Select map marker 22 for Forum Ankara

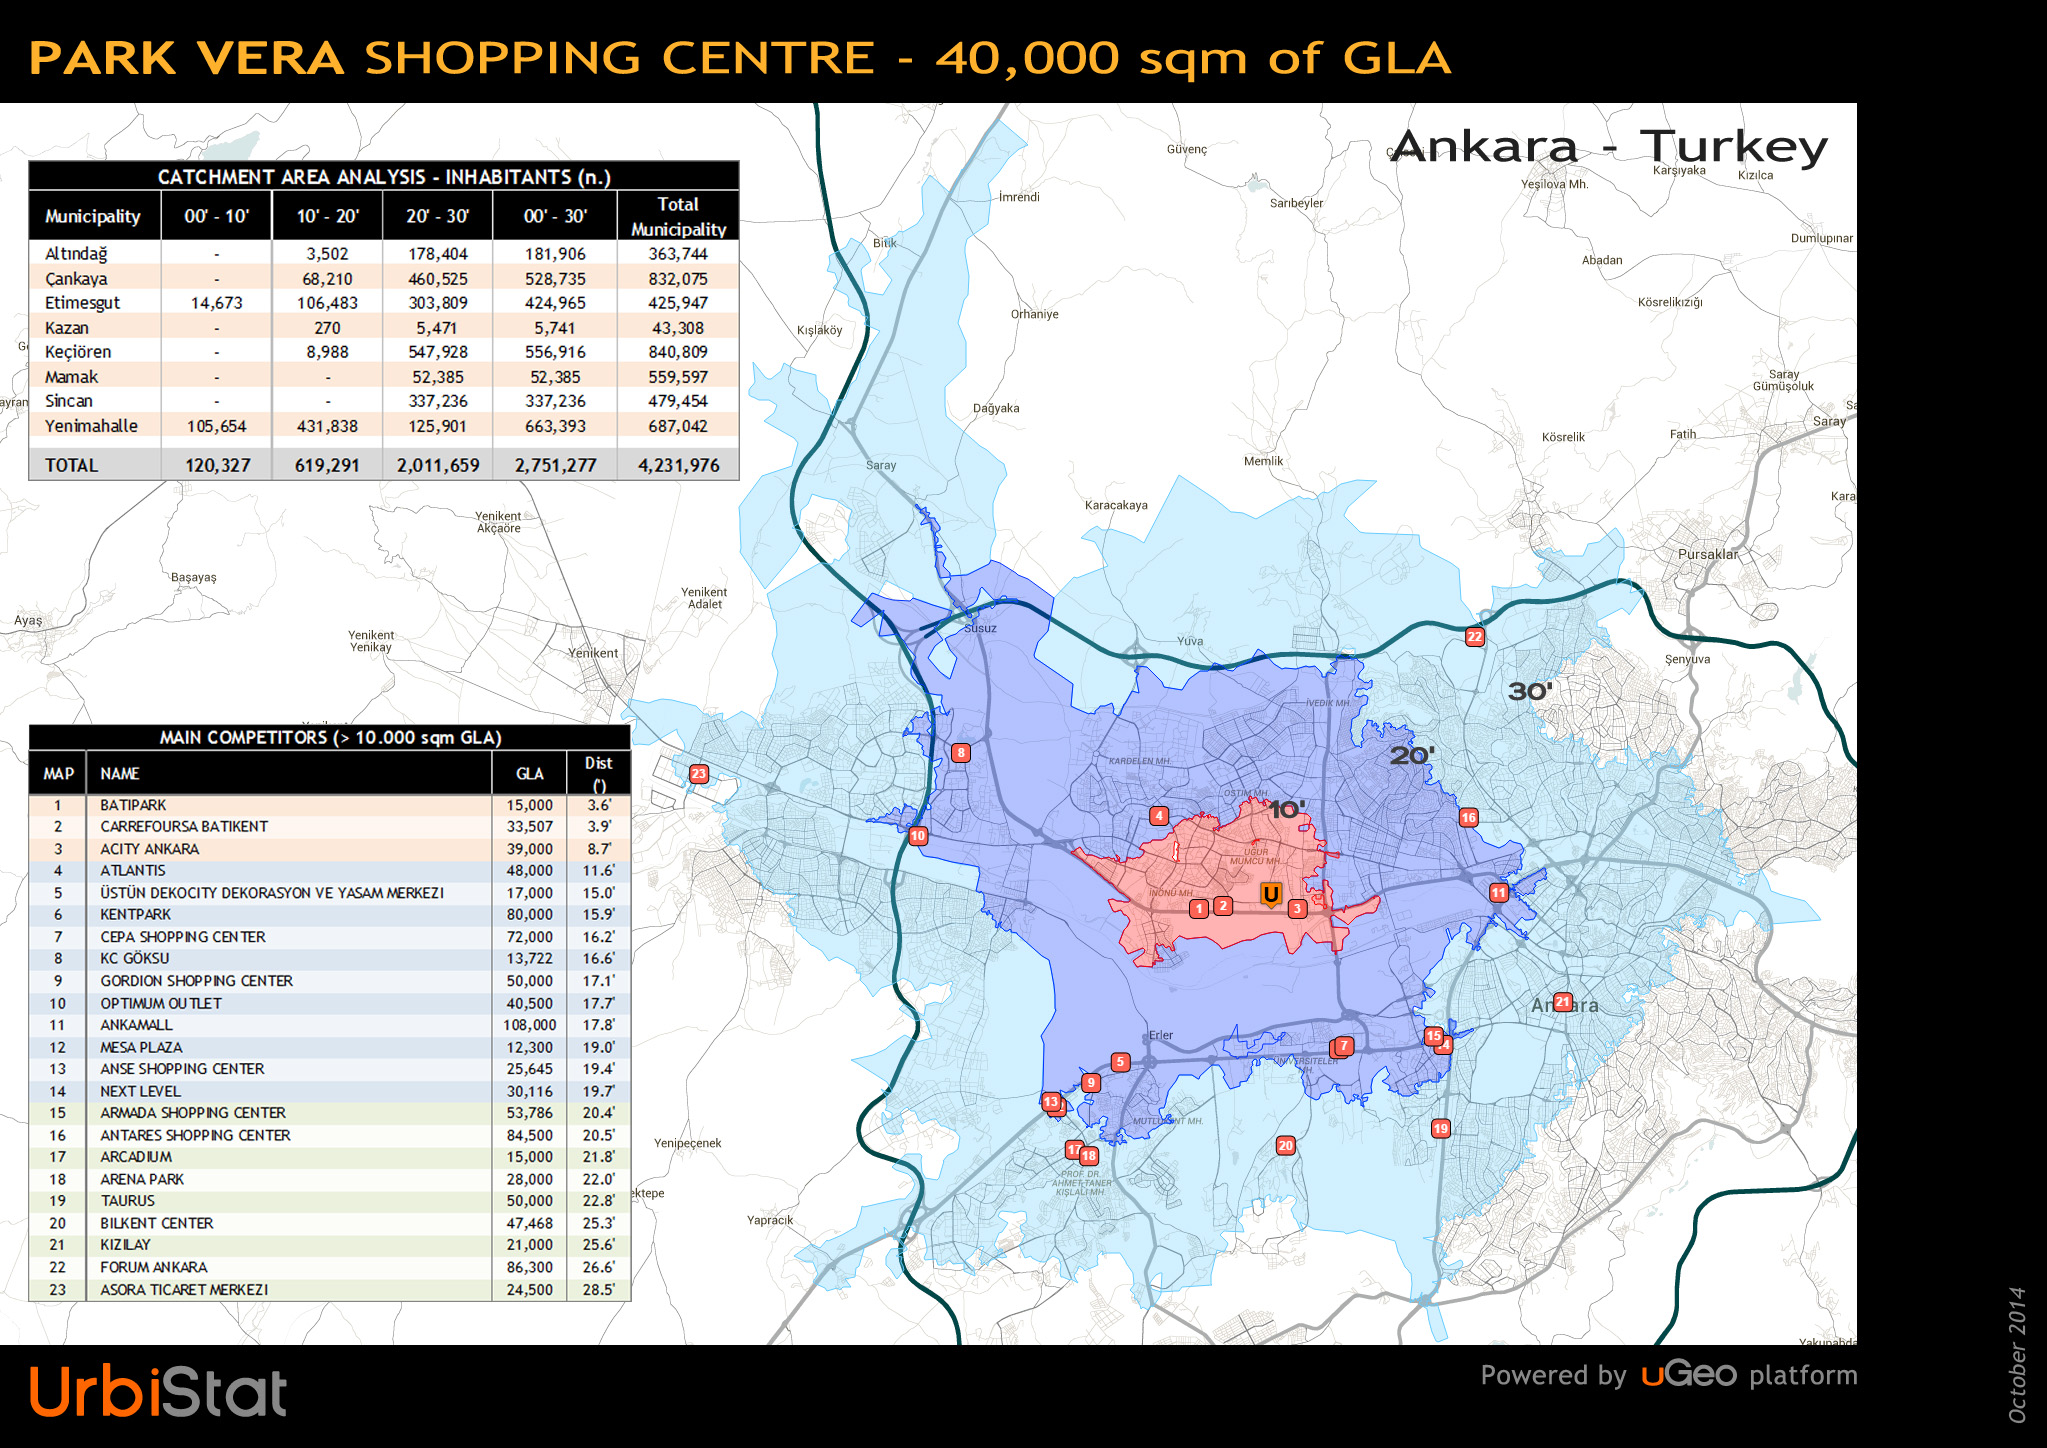tap(1475, 637)
